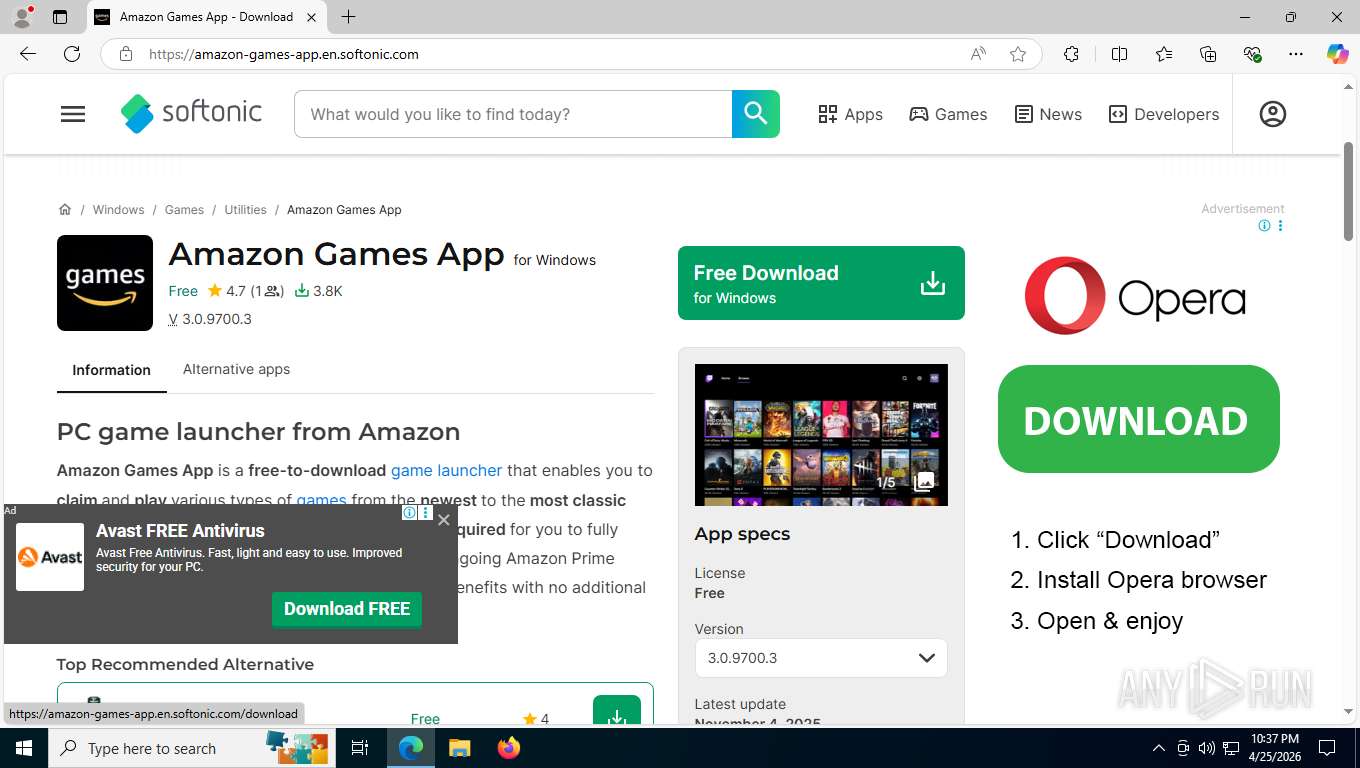Image resolution: width=1360 pixels, height=768 pixels.
Task: Click the version text V 3.0.9700.3
Action: click(210, 320)
